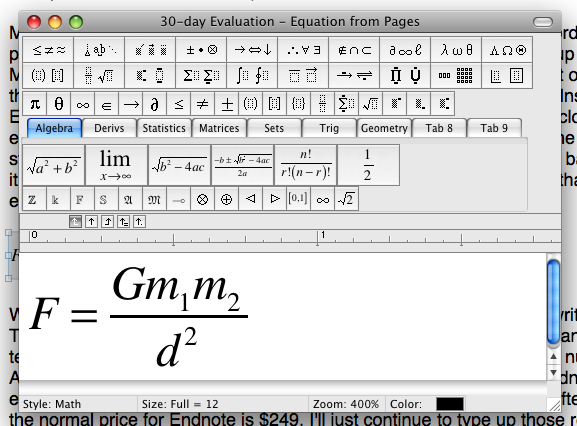Image resolution: width=577 pixels, height=426 pixels.
Task: Select the center tab stop button
Action: point(91,221)
